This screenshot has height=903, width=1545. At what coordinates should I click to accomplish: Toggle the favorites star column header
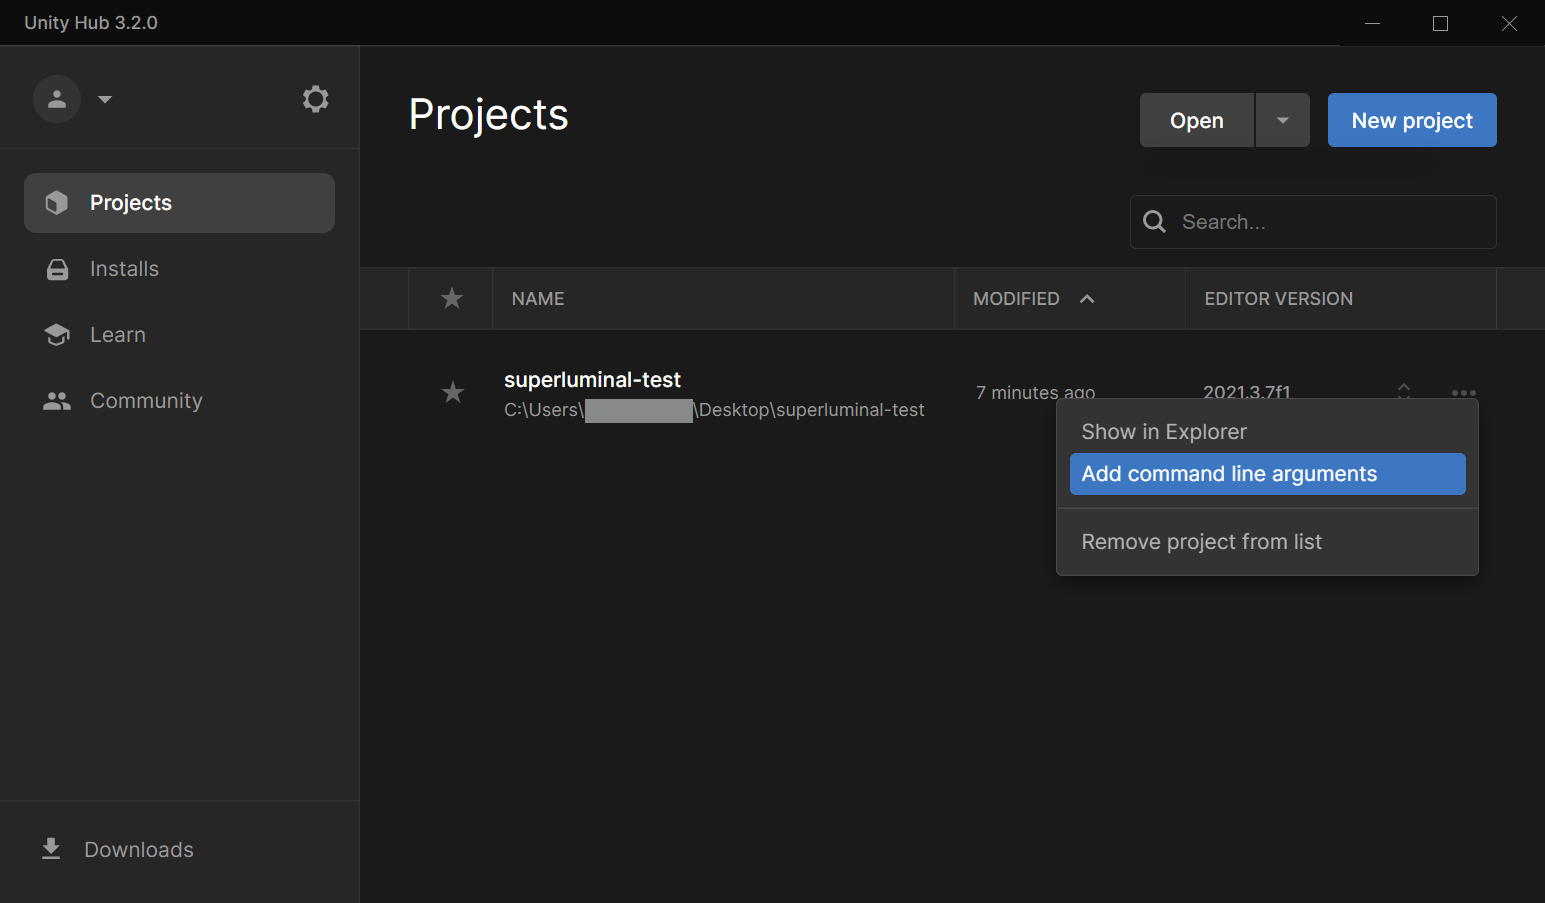452,298
